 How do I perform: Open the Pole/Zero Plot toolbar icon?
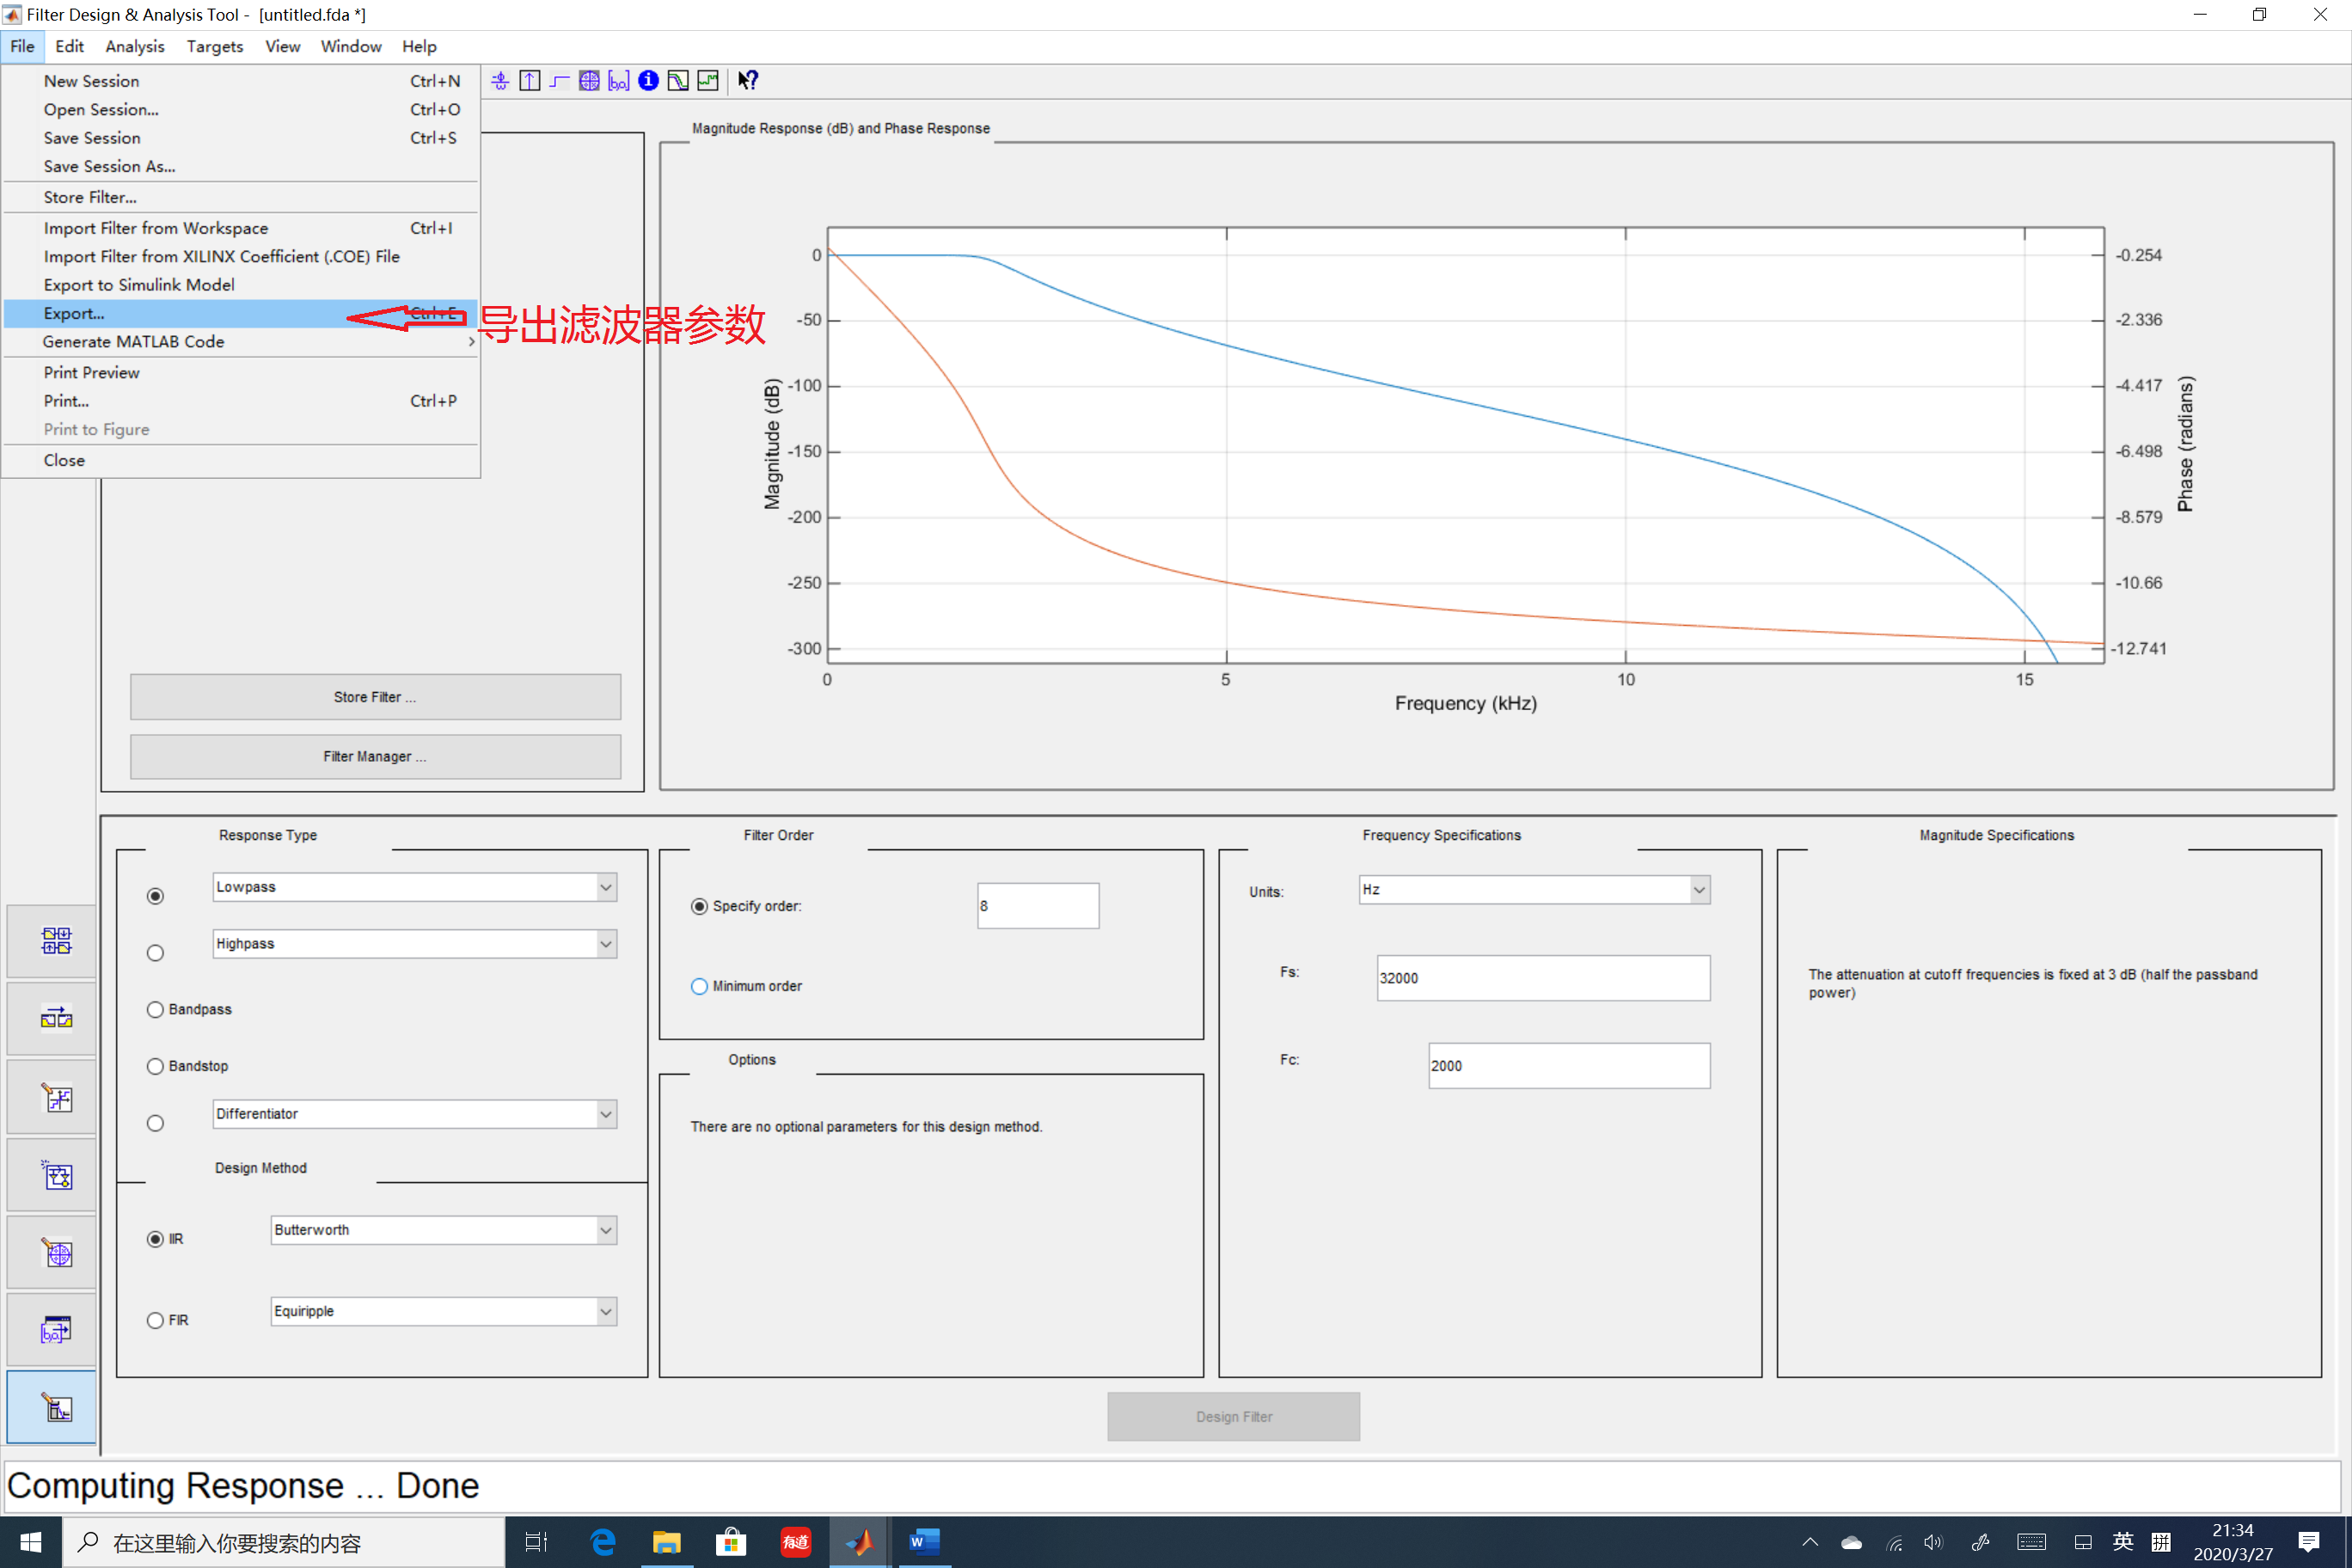pyautogui.click(x=589, y=81)
